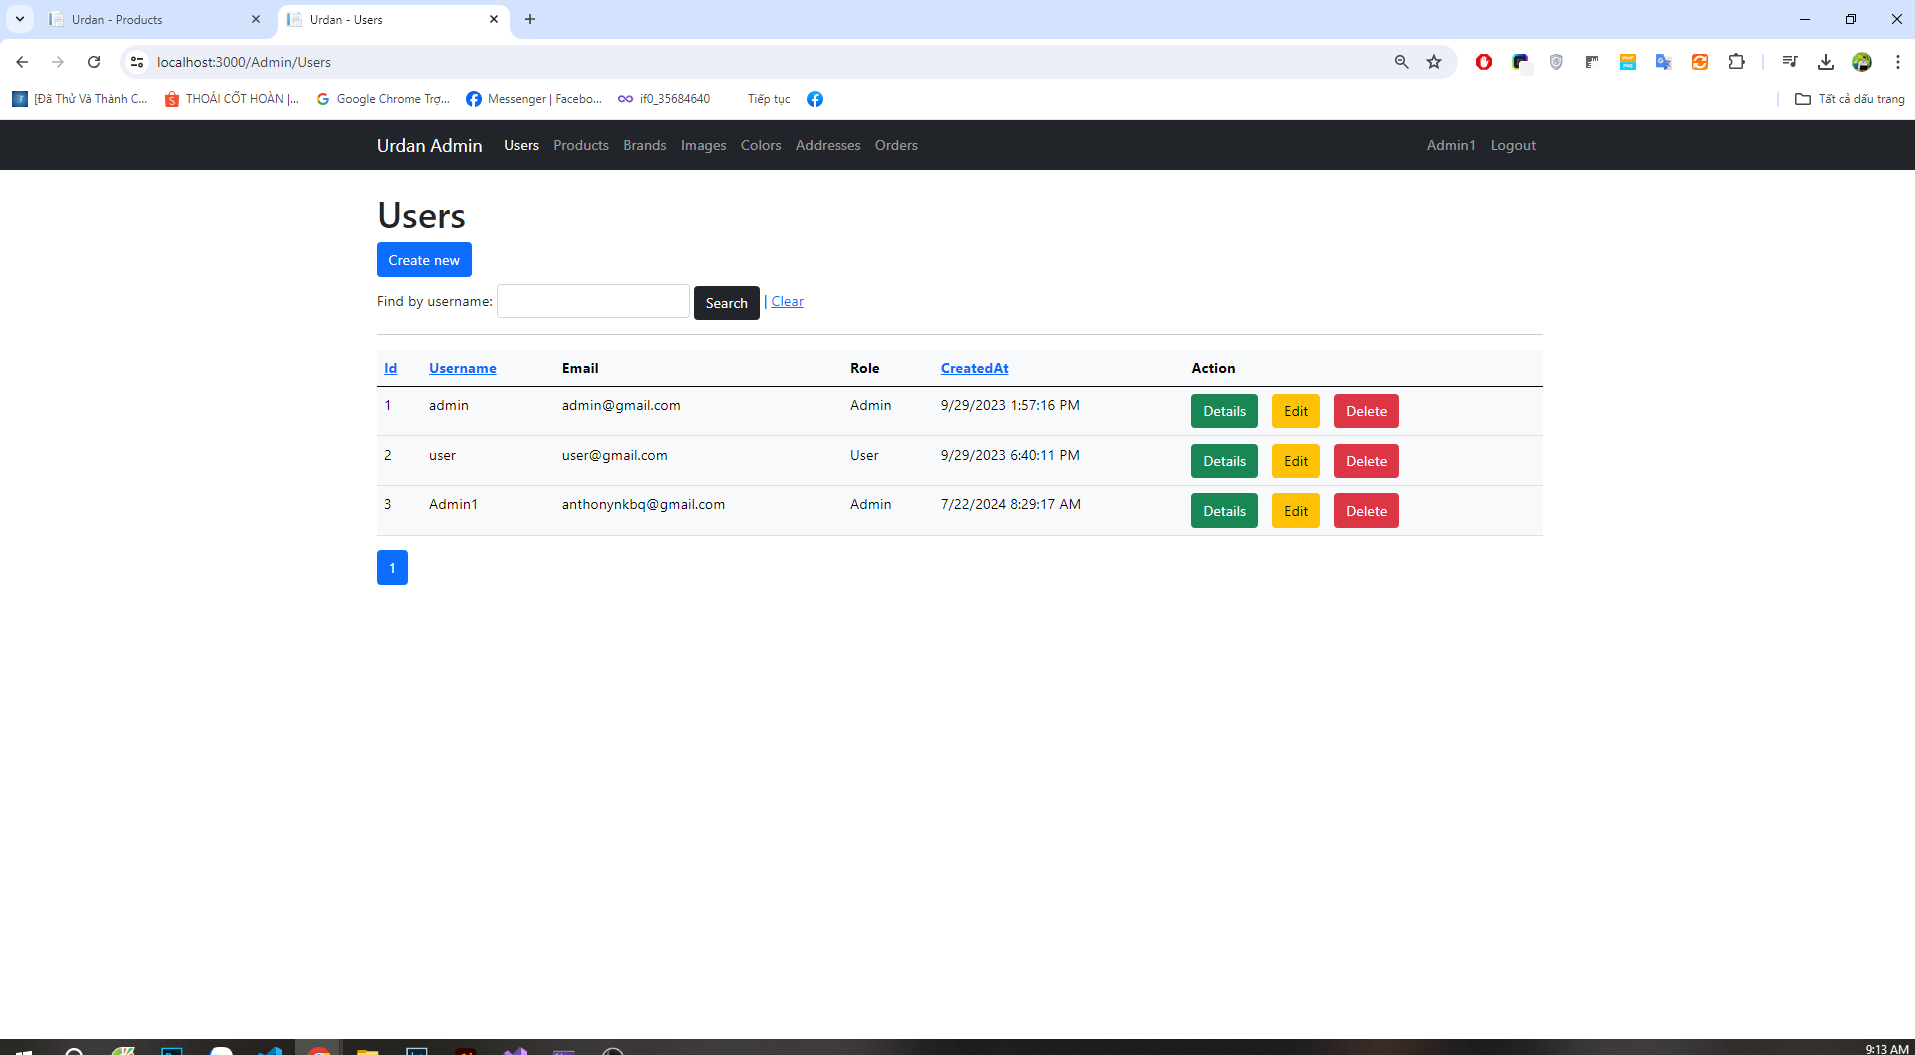Go back with the browser back arrow

[x=22, y=62]
